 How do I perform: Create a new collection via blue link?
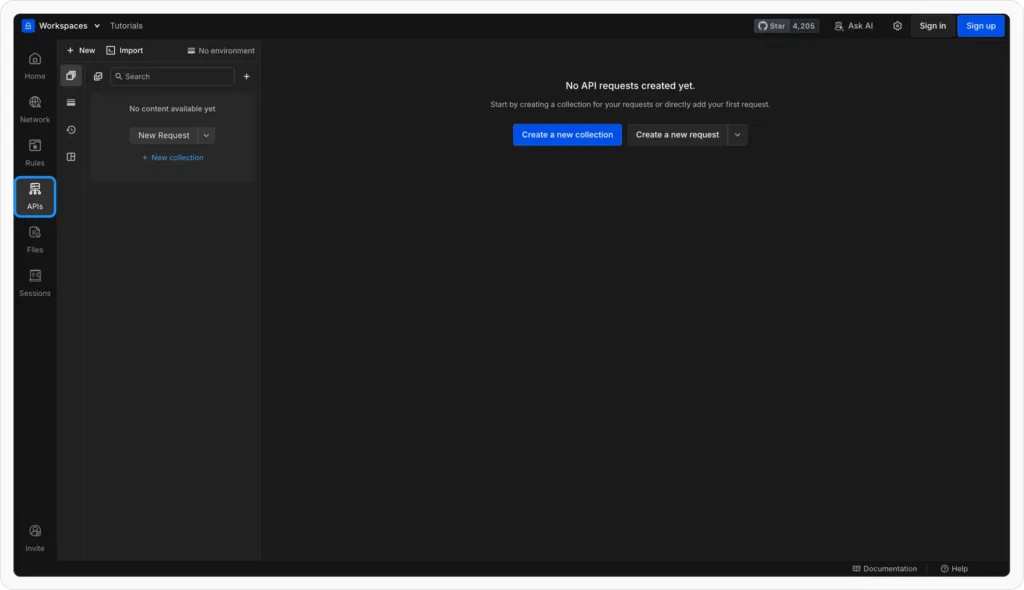[x=172, y=157]
